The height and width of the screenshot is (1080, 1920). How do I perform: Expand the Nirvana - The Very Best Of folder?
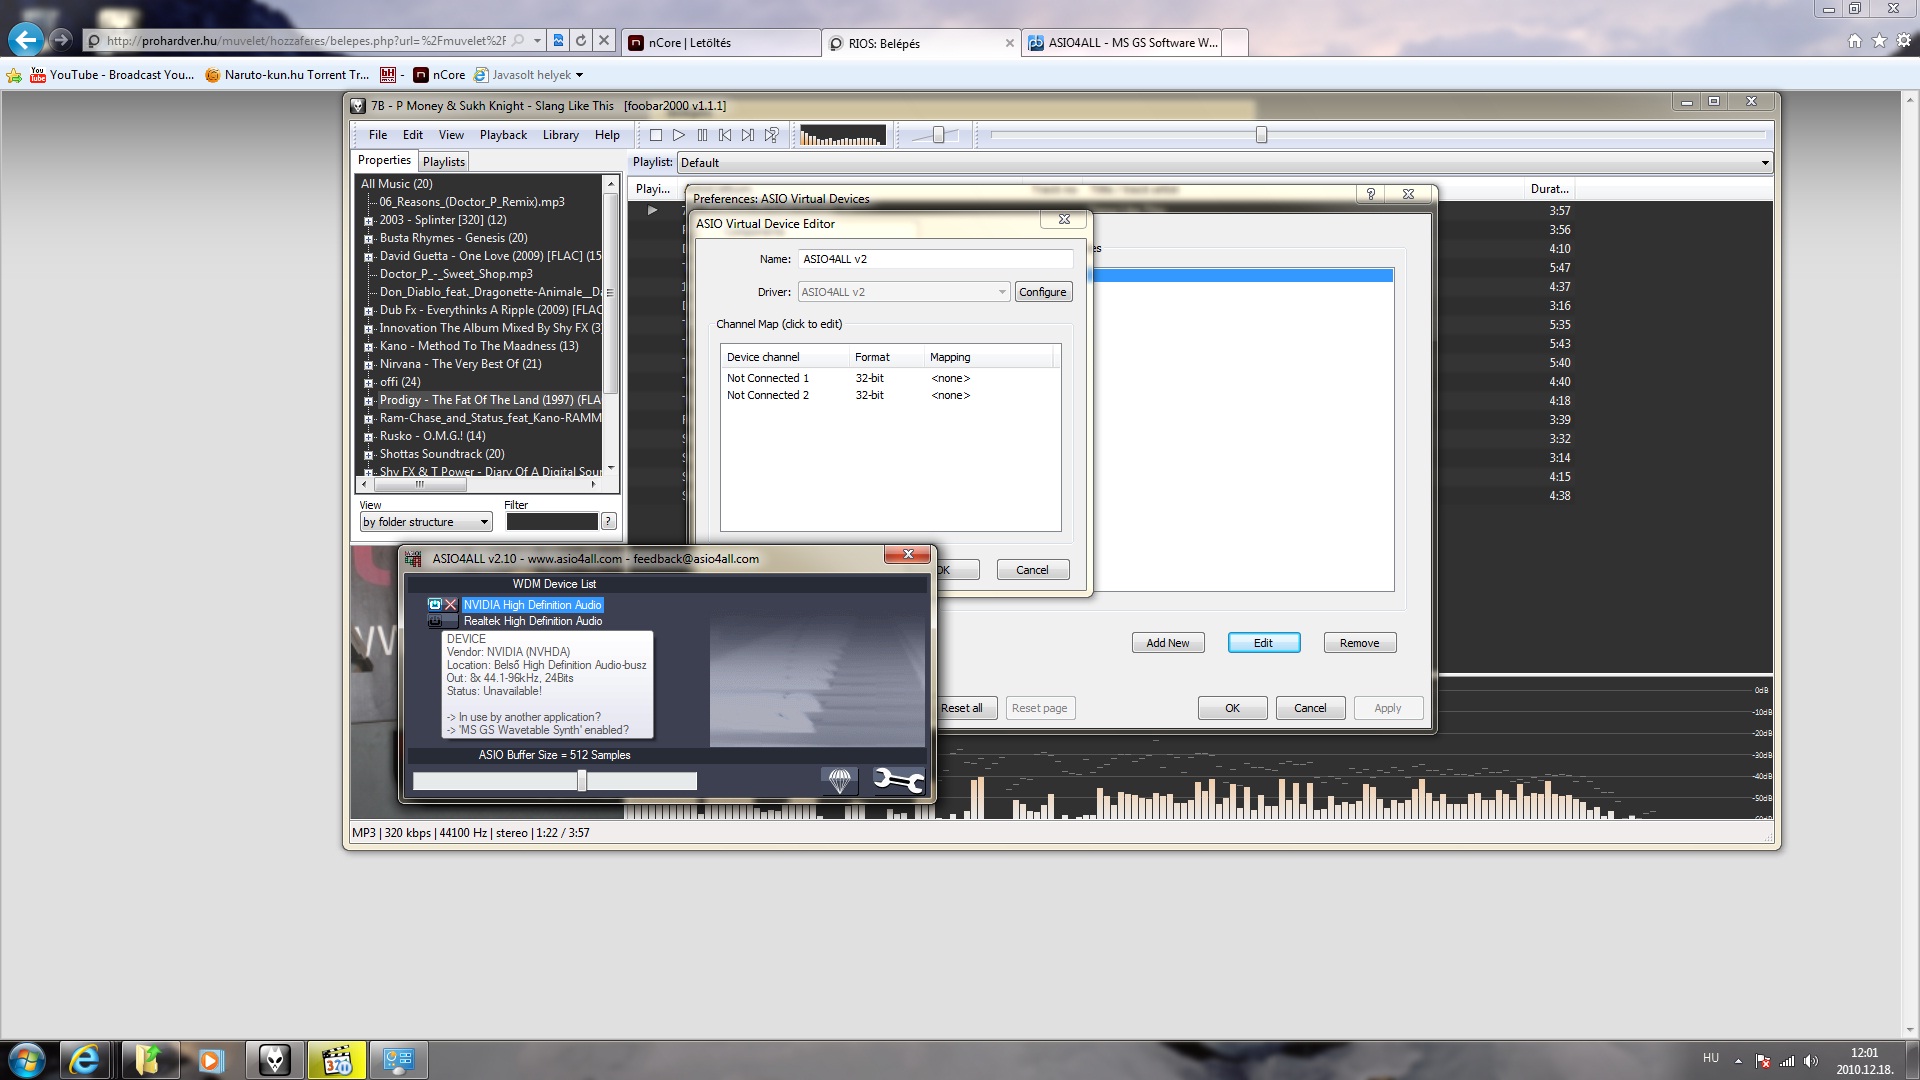point(368,365)
